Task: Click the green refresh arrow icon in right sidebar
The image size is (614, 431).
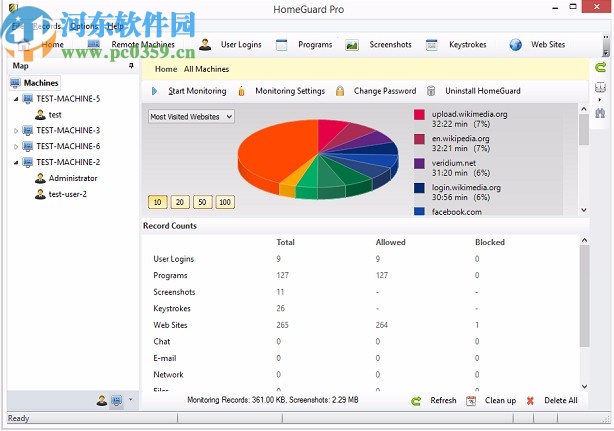Action: [x=600, y=67]
